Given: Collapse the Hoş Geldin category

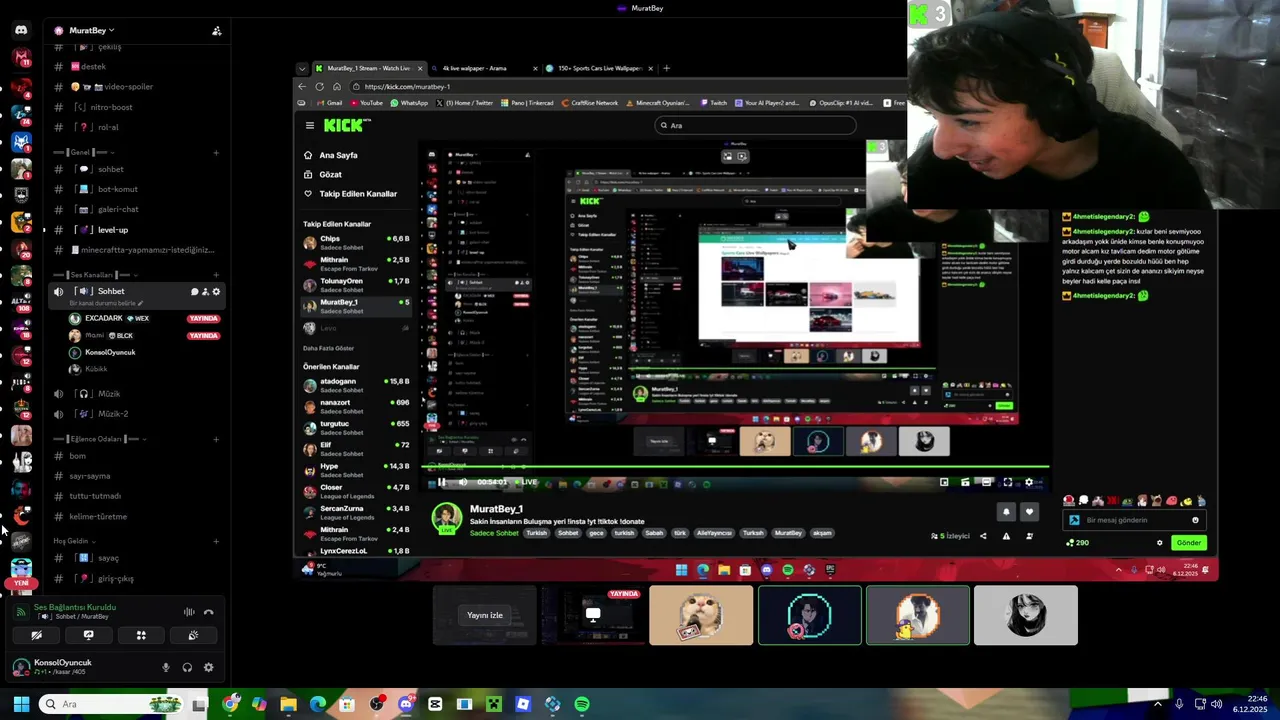Looking at the screenshot, I should [x=75, y=541].
